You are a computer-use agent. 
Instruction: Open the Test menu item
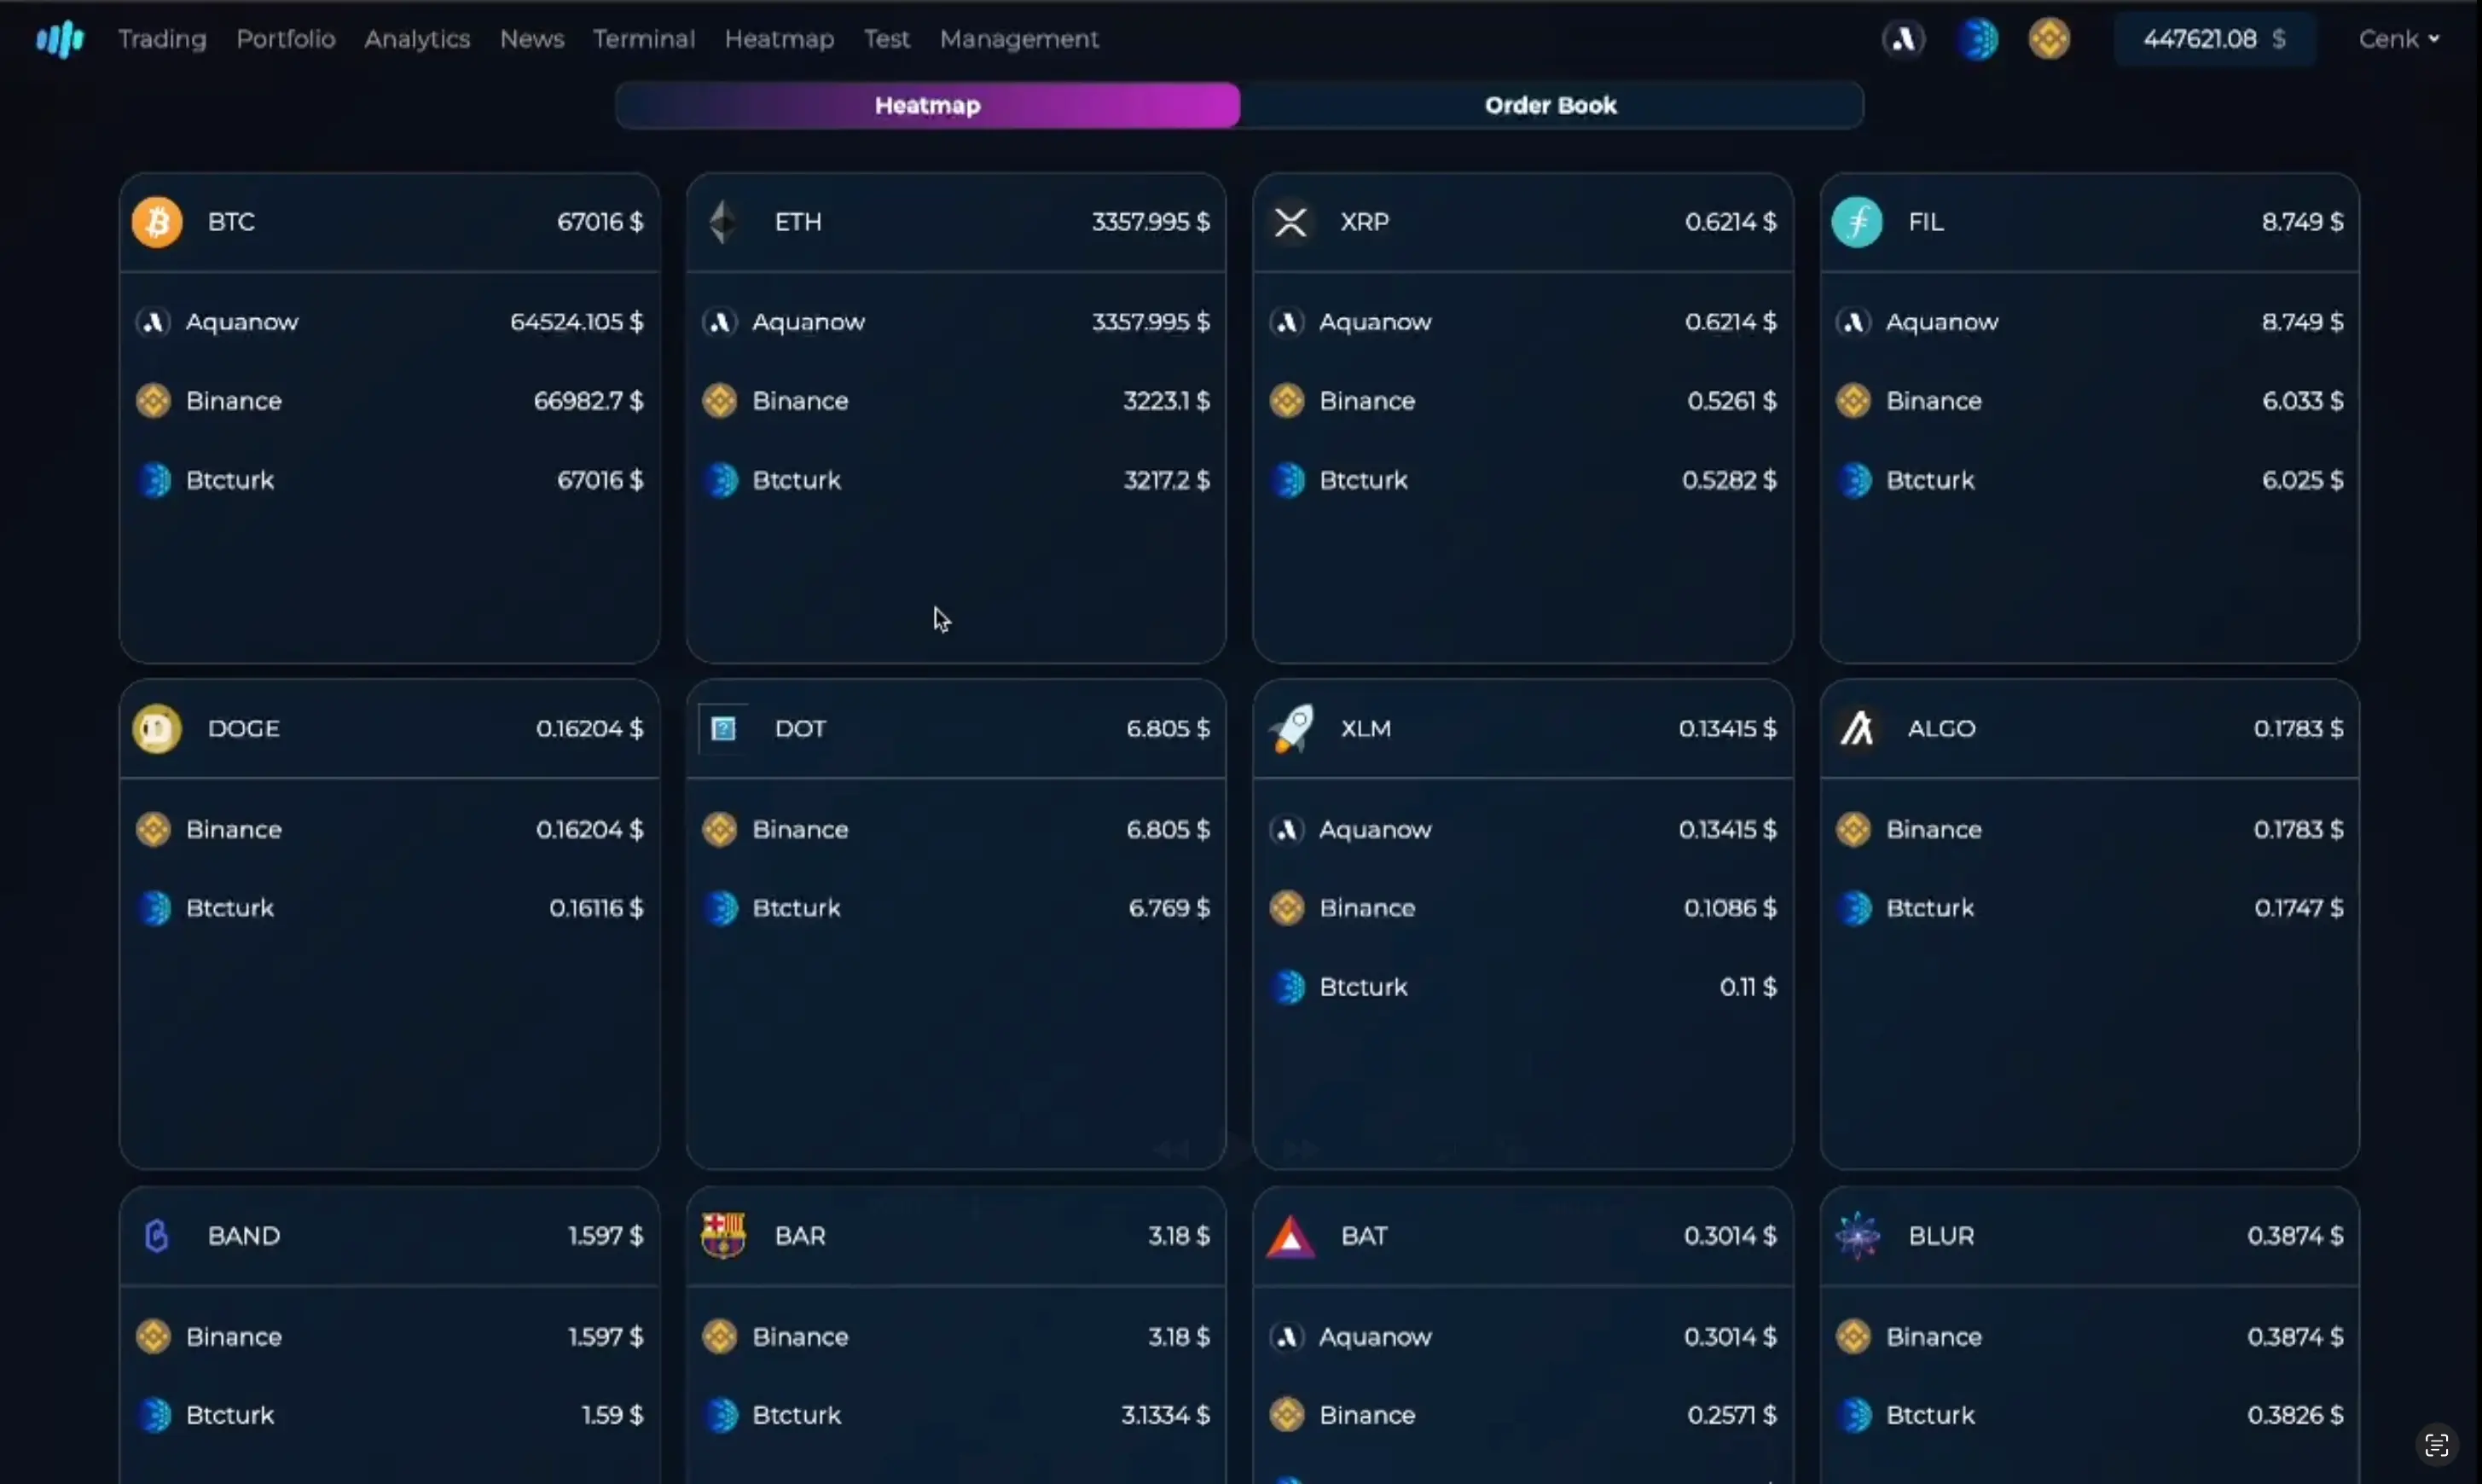(x=887, y=39)
